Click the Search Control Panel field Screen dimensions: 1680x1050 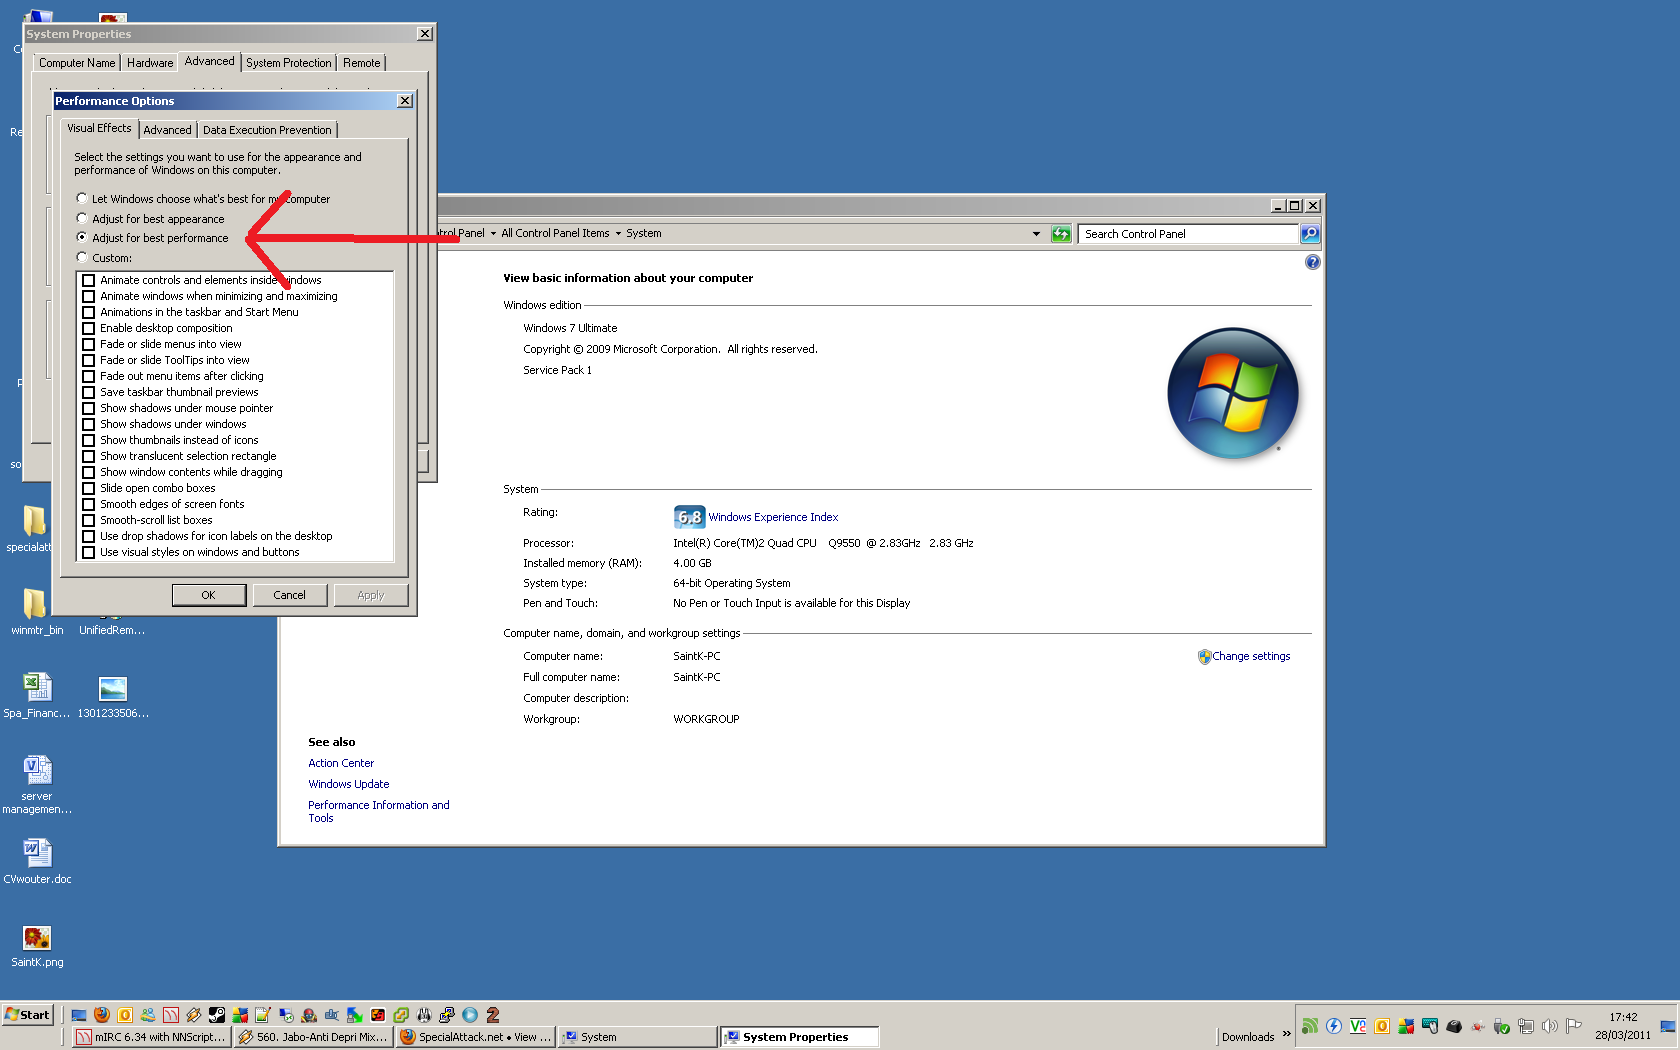[1187, 234]
